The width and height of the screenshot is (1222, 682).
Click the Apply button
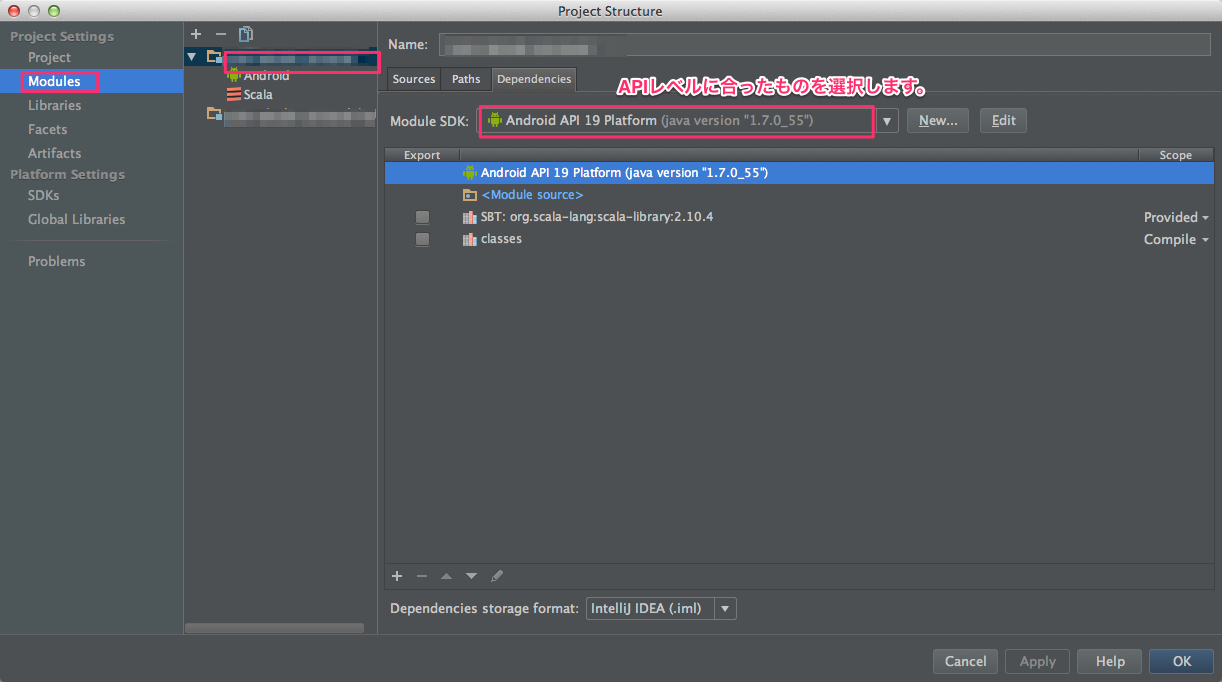(1037, 661)
